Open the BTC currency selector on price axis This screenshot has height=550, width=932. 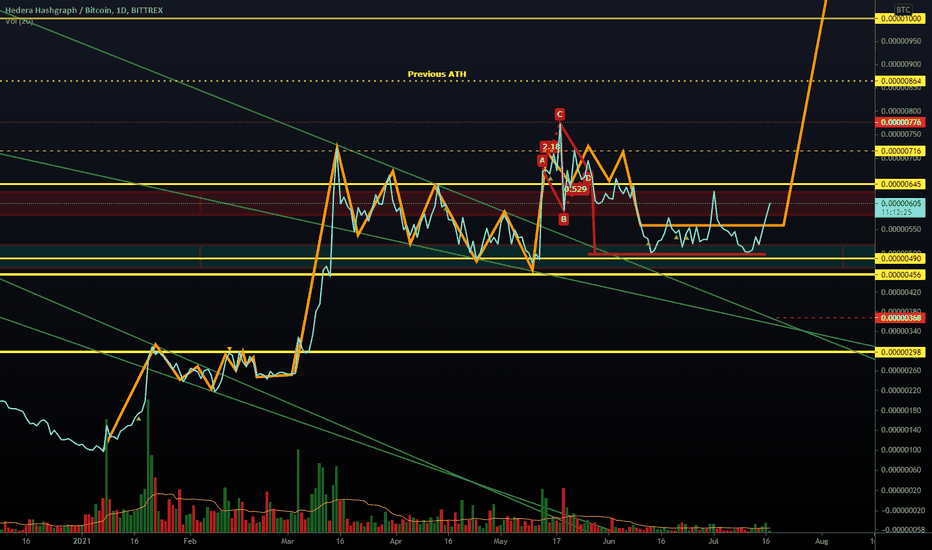click(903, 10)
